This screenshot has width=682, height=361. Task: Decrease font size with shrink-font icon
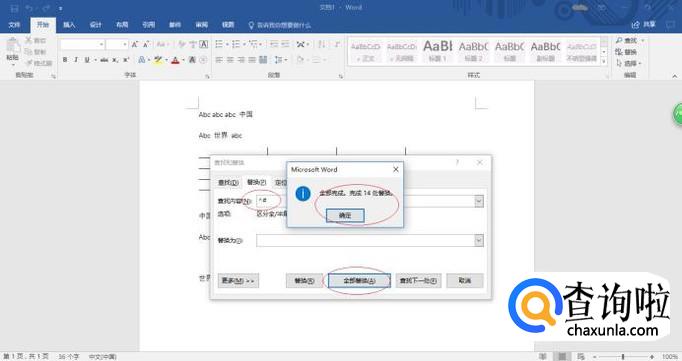(x=146, y=44)
